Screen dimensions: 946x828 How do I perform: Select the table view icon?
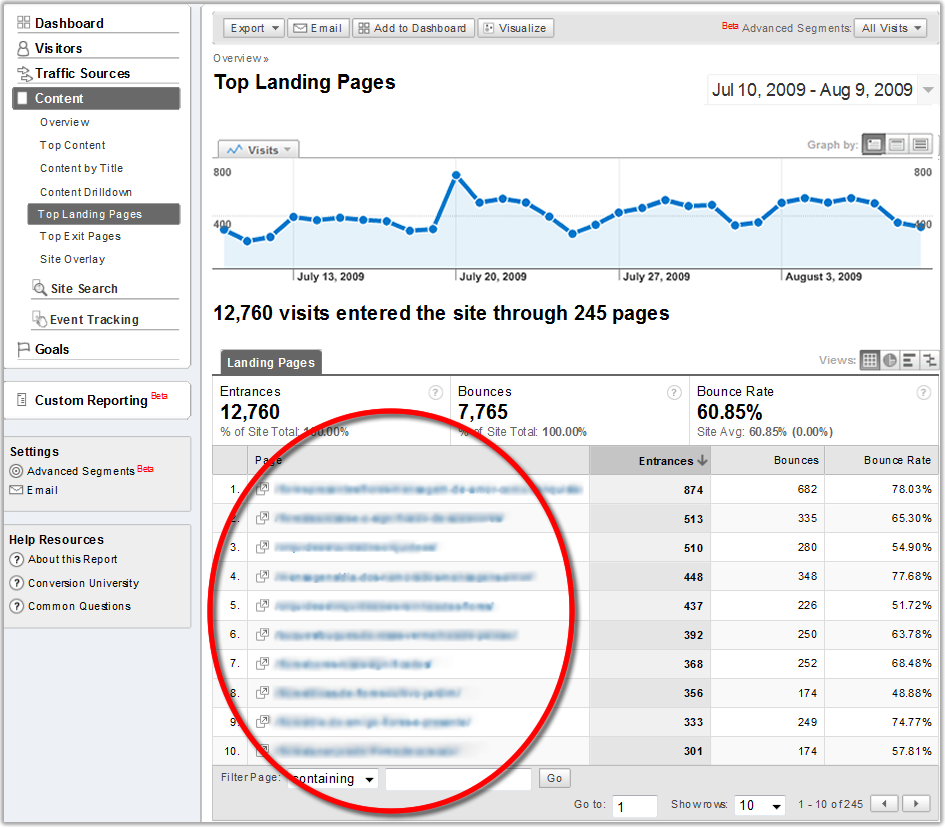click(870, 360)
